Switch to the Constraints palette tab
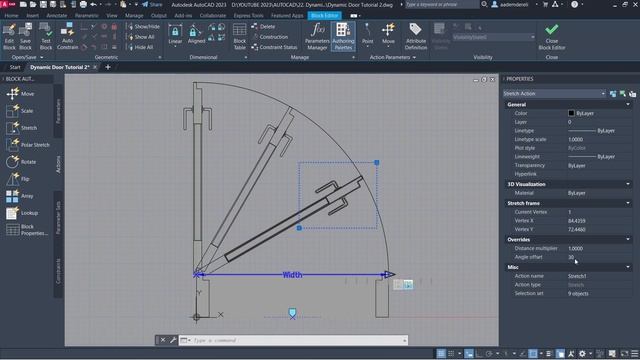 click(58, 271)
